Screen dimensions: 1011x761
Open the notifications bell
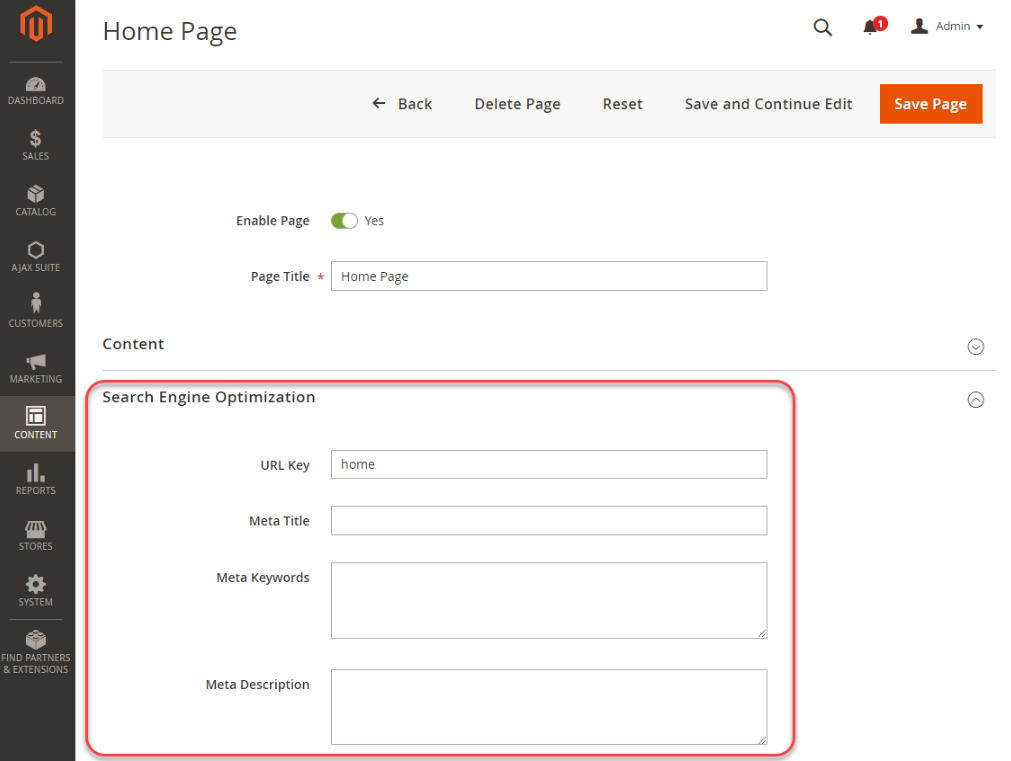[x=874, y=26]
